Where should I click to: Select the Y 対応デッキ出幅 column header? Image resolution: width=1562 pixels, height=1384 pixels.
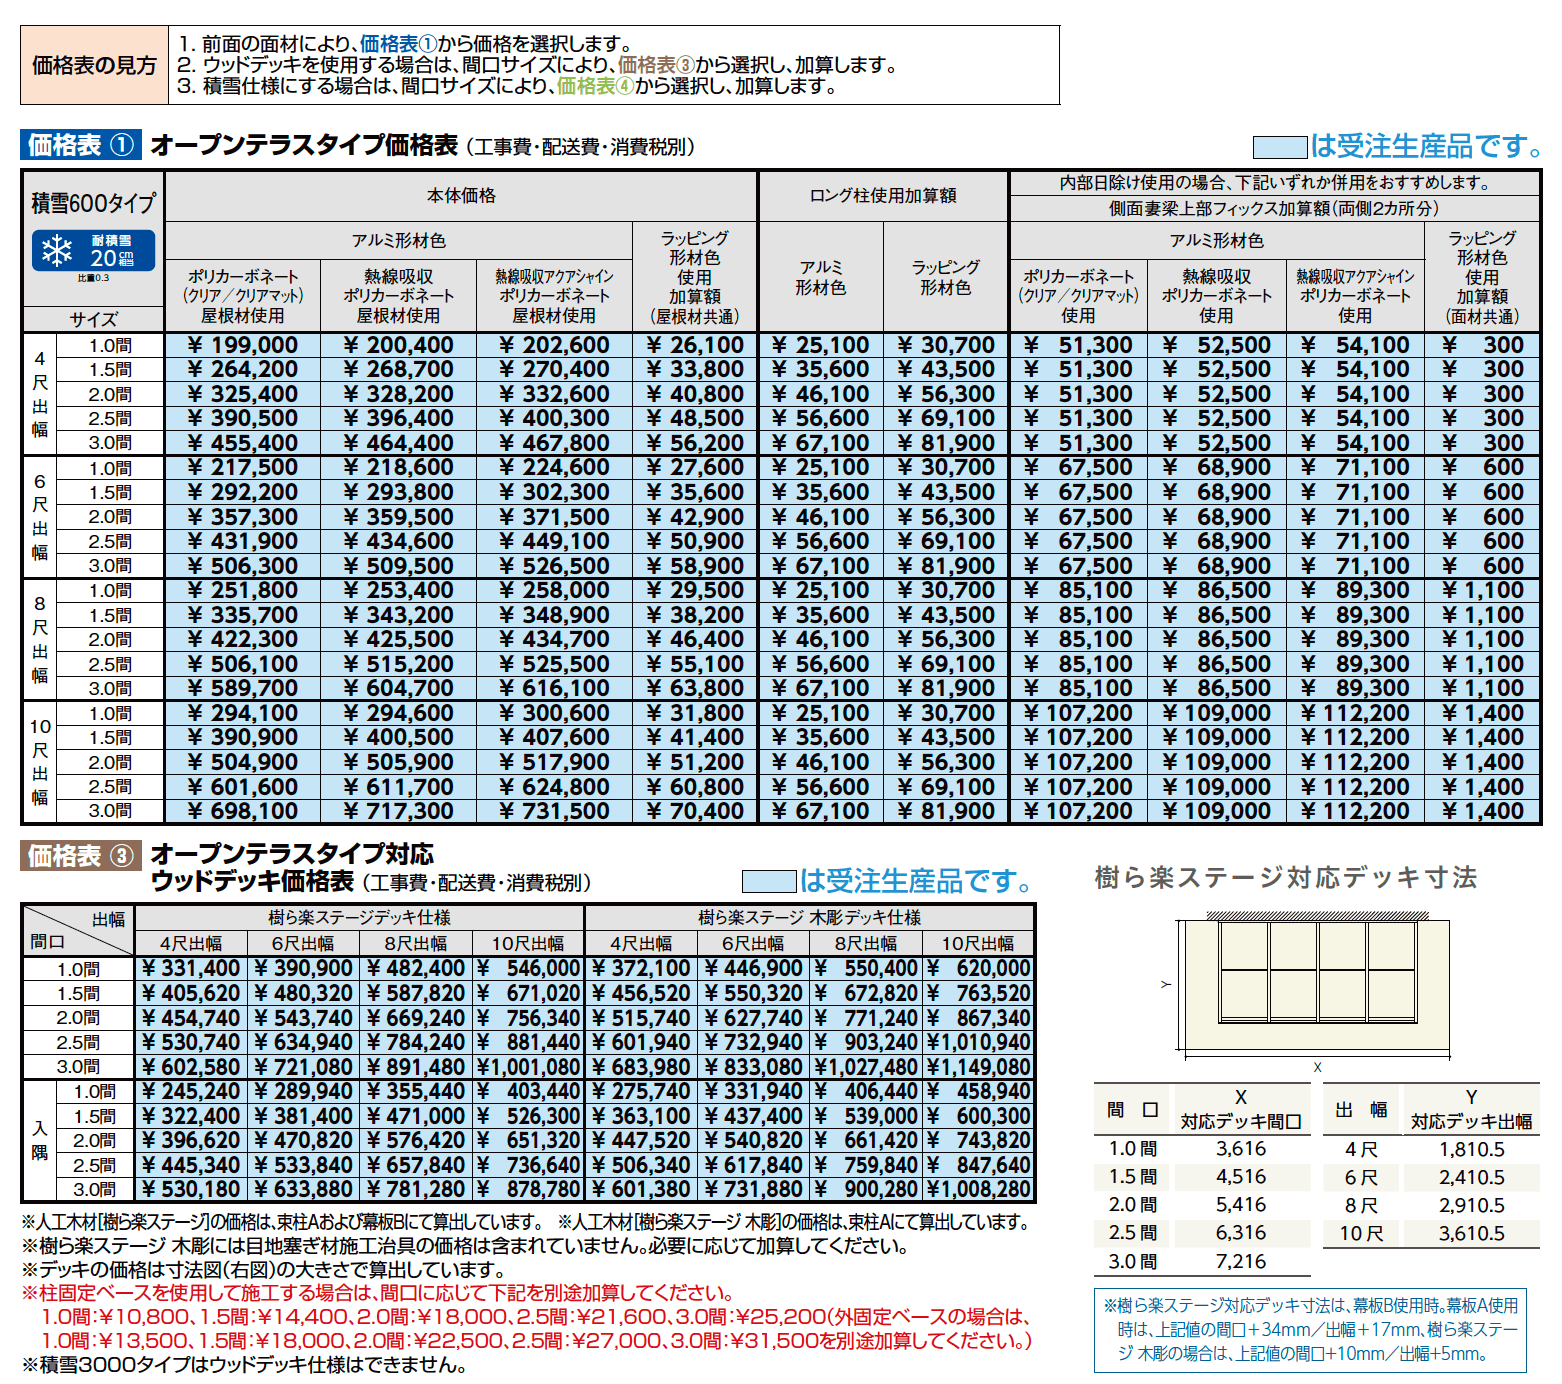coord(1471,1109)
